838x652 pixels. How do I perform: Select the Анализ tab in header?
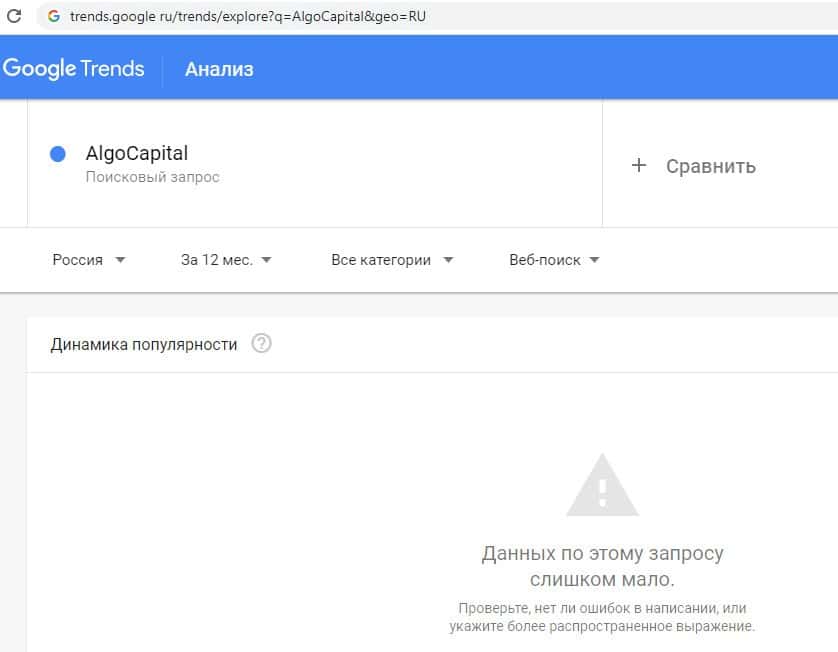[219, 69]
